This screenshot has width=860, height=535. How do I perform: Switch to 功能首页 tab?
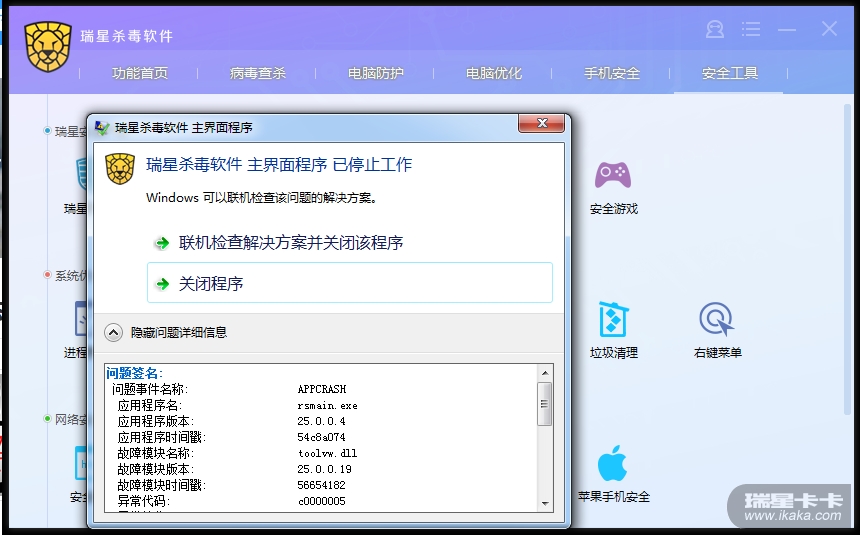pos(140,73)
